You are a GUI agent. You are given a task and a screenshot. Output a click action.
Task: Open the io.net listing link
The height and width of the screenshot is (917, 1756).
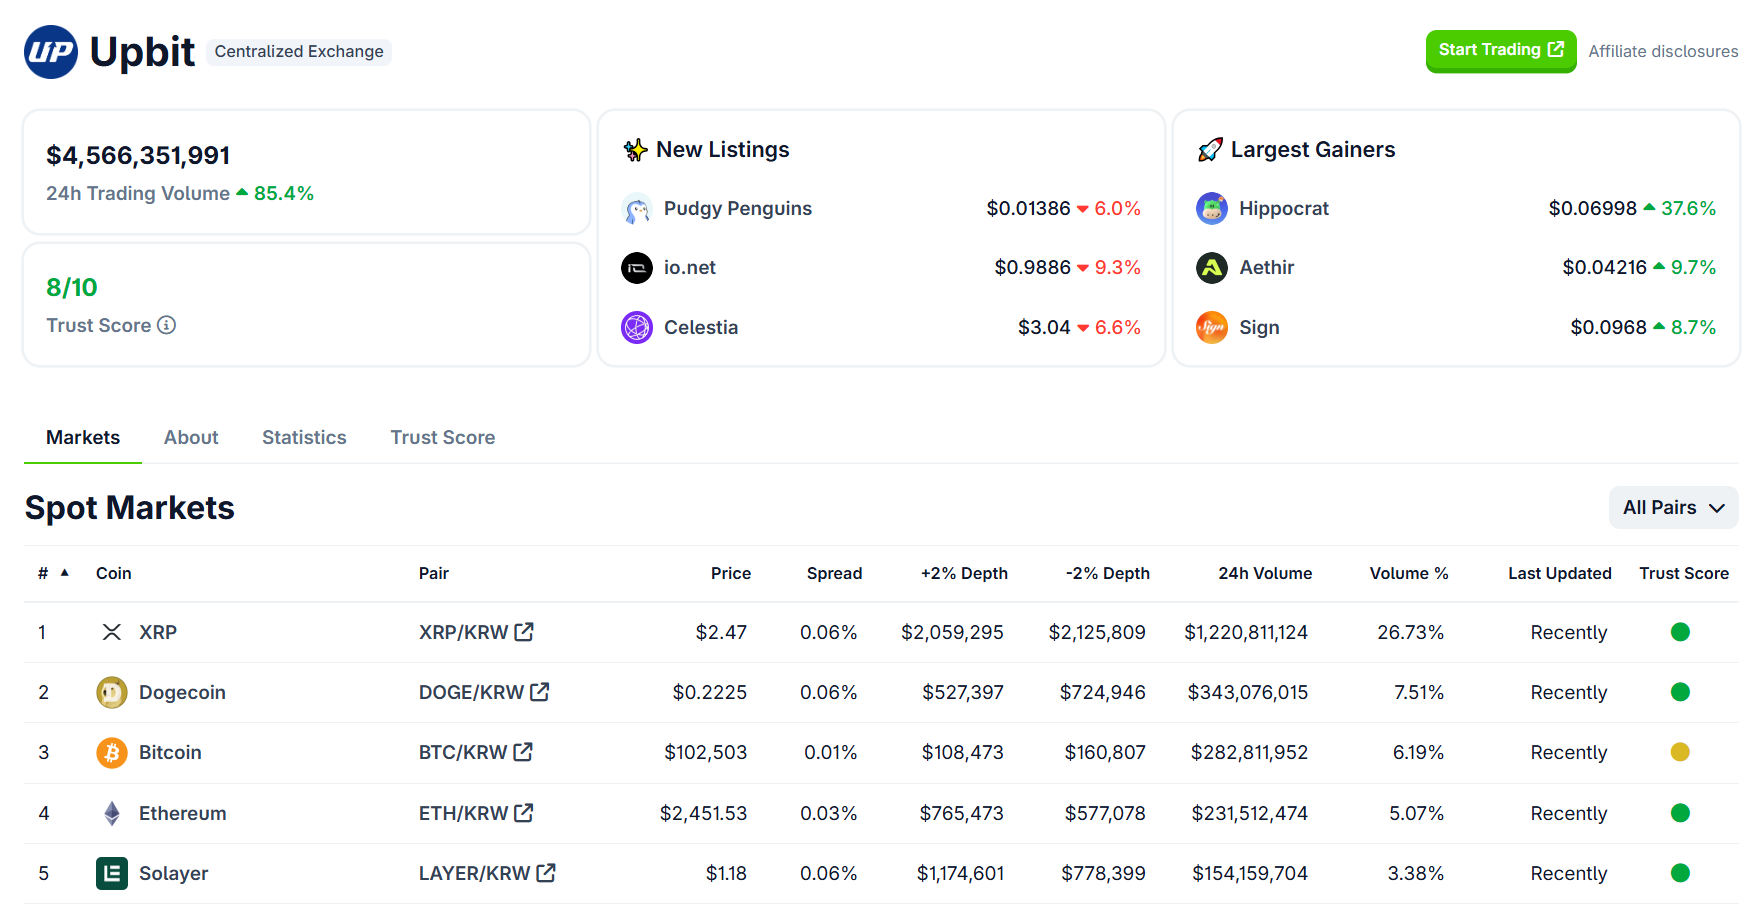point(690,268)
